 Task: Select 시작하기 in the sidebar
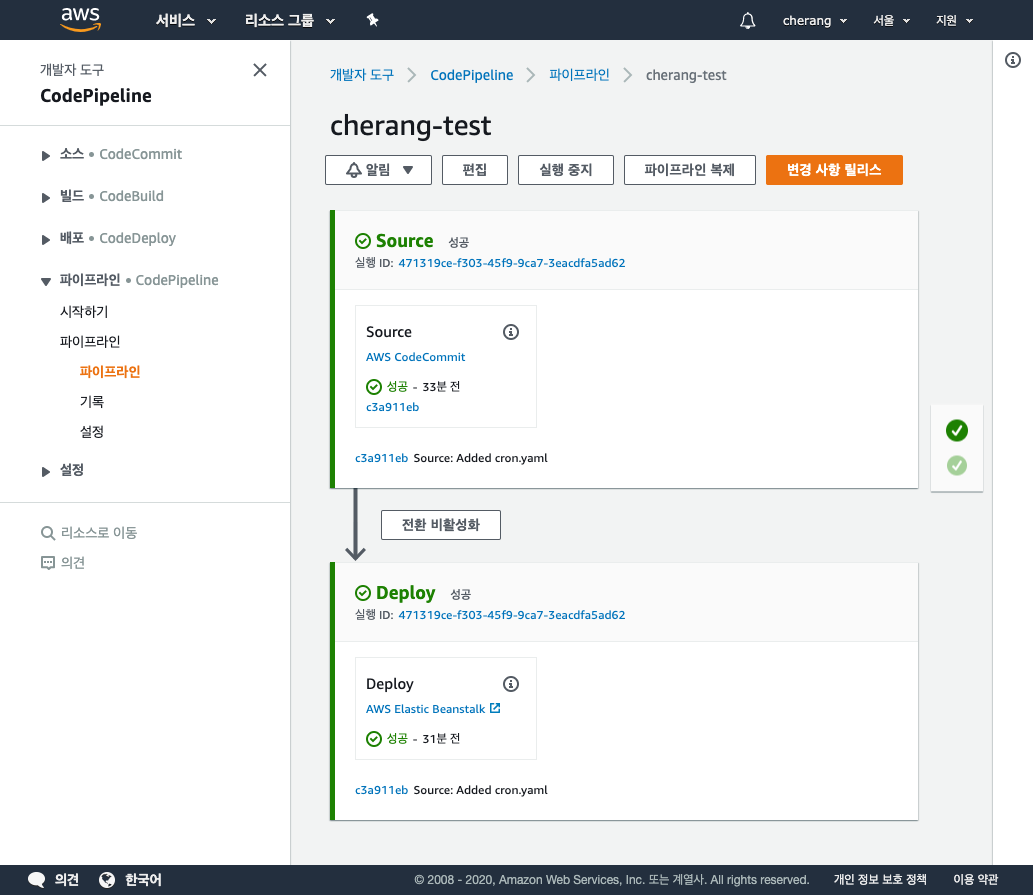(84, 312)
